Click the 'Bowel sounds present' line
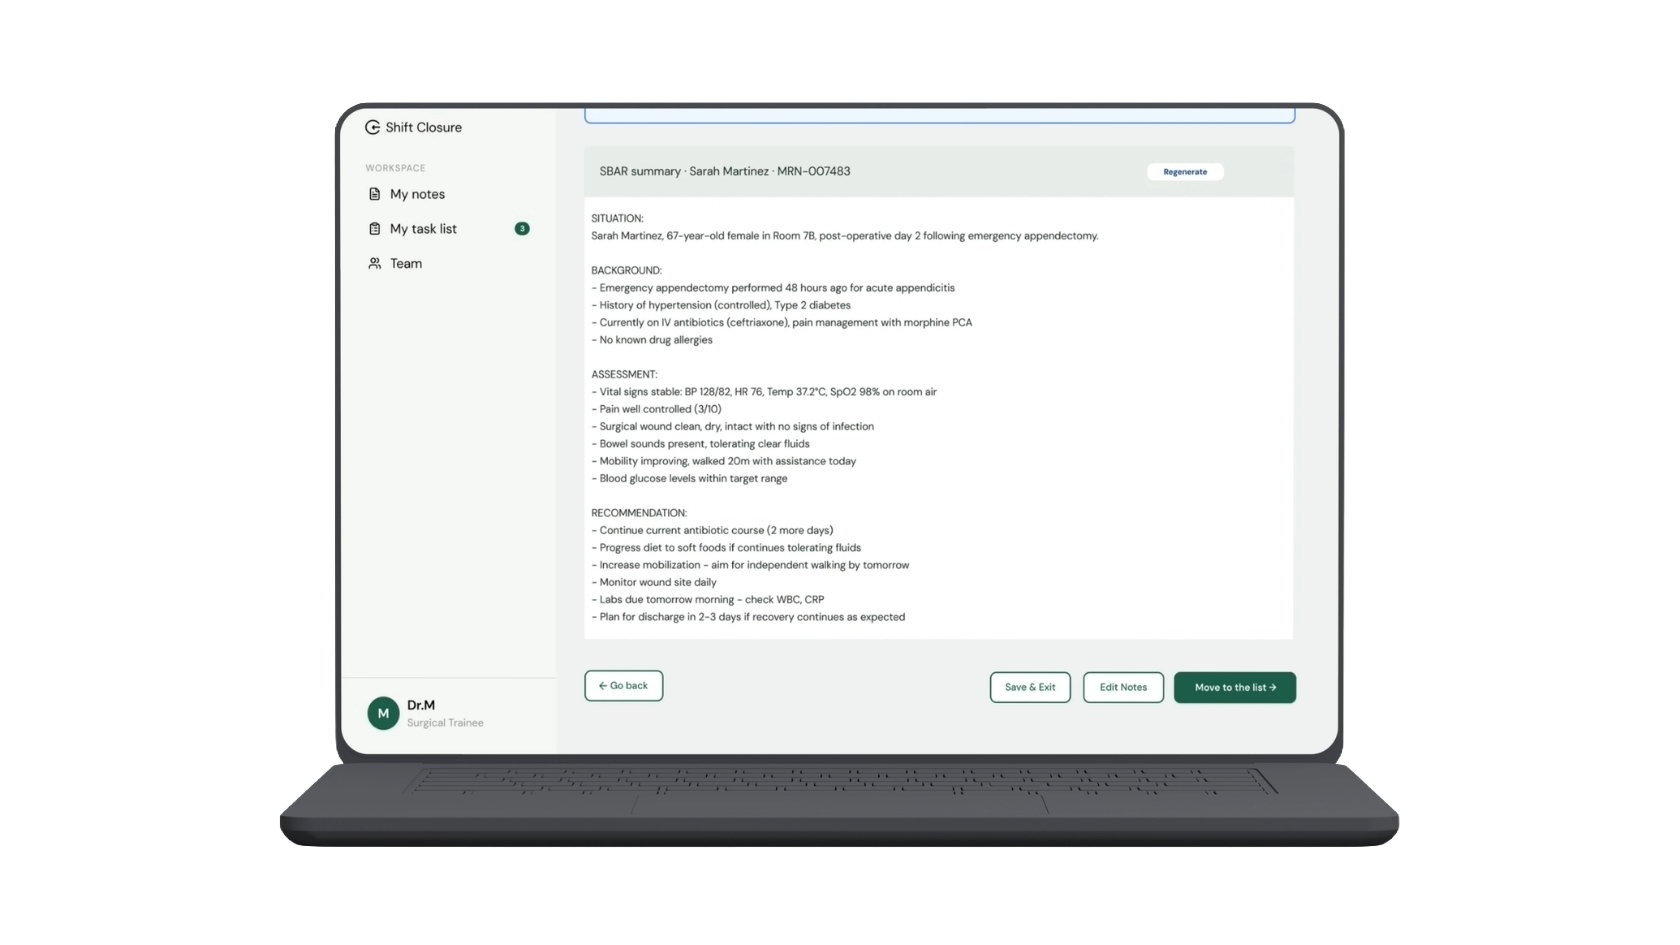 pyautogui.click(x=700, y=444)
